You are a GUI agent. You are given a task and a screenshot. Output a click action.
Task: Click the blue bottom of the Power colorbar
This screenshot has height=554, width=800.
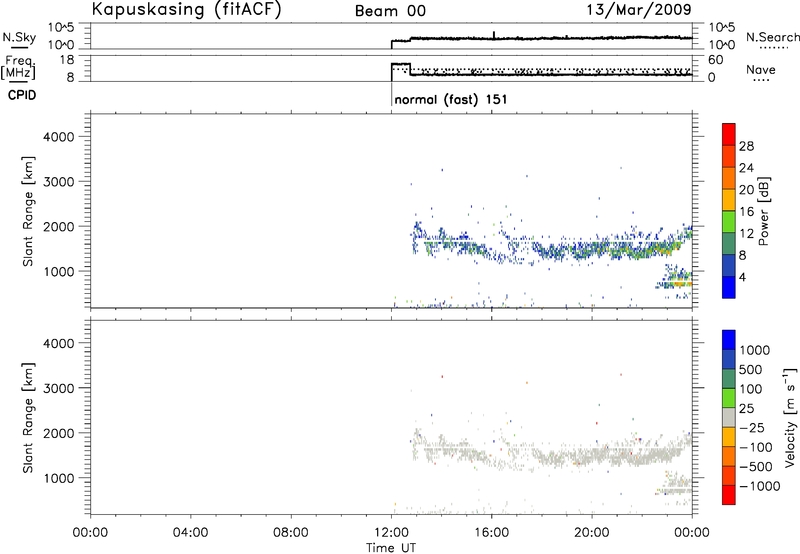tap(729, 287)
